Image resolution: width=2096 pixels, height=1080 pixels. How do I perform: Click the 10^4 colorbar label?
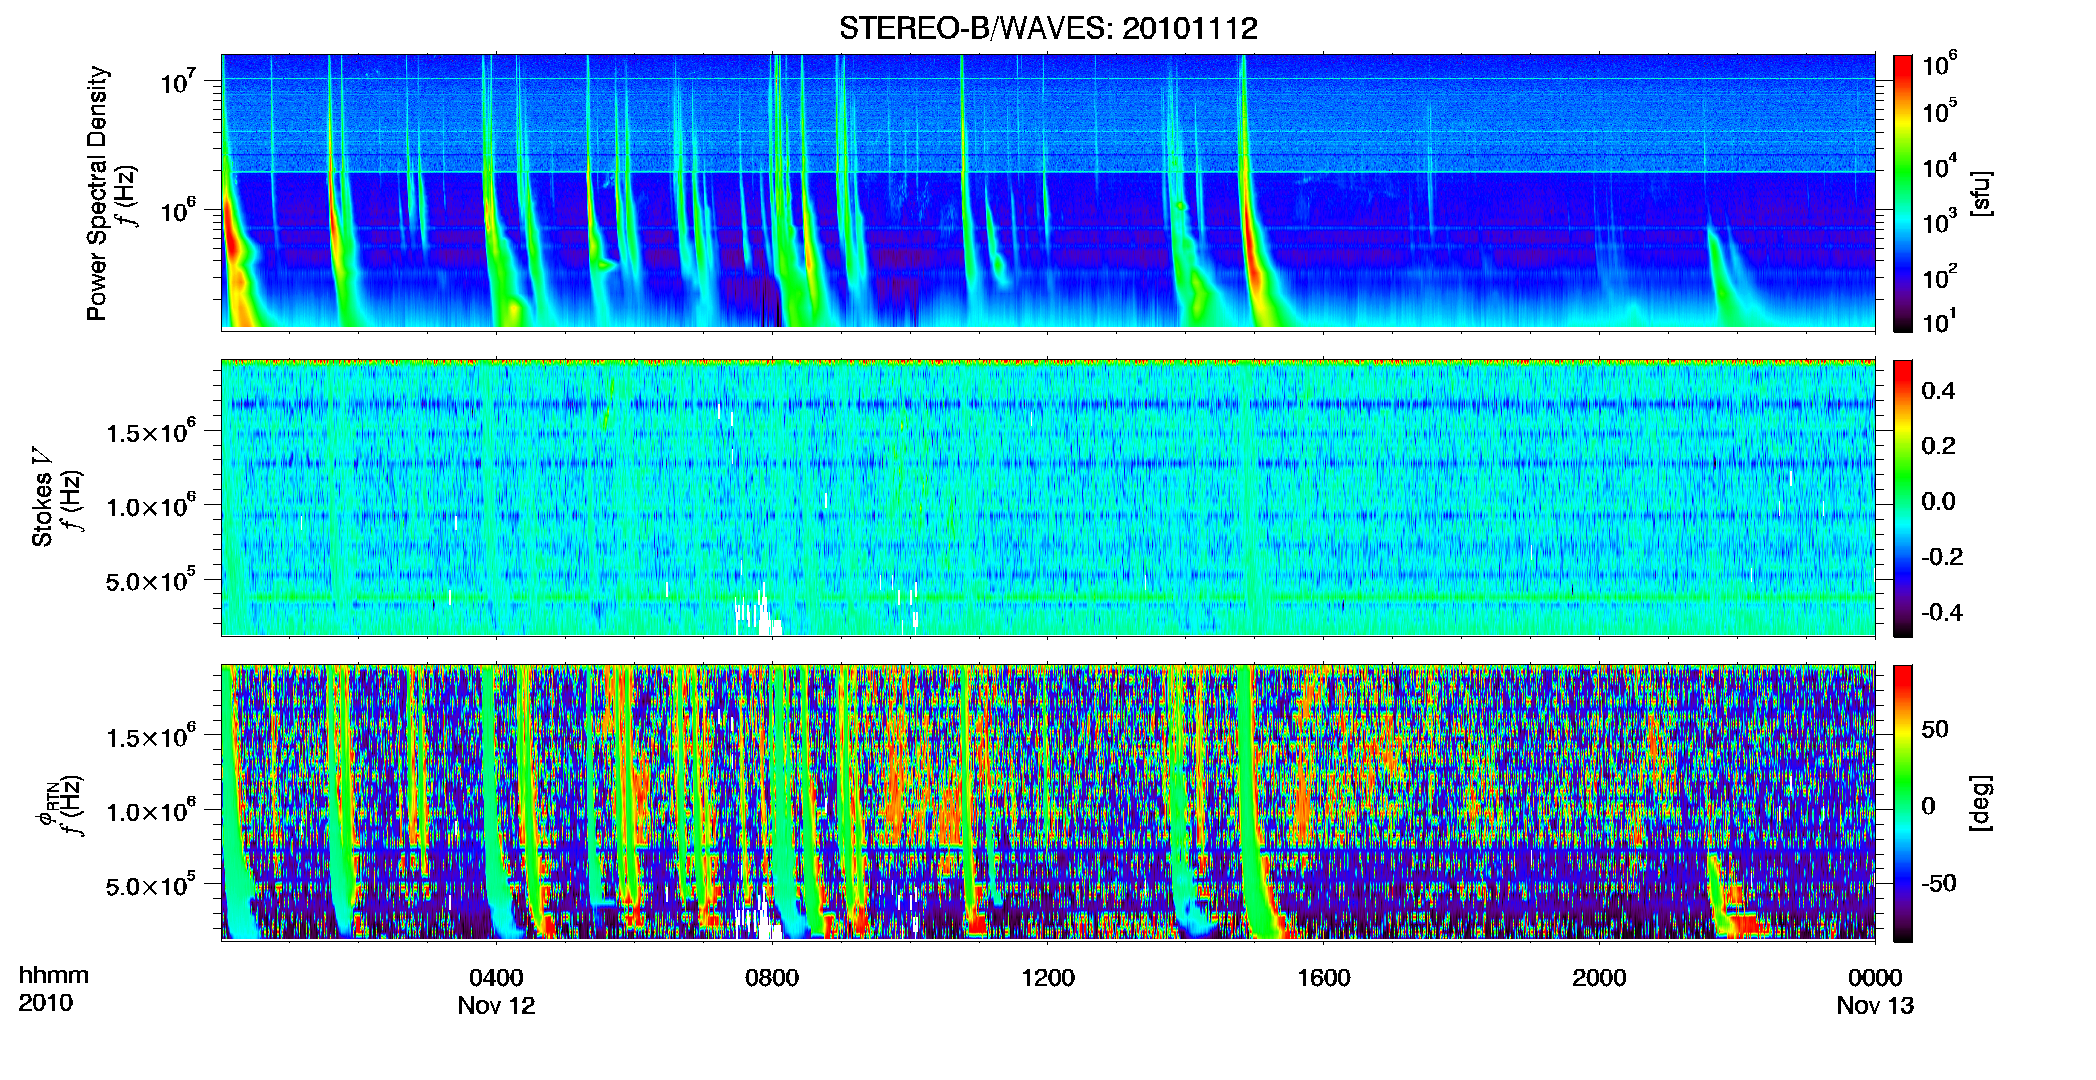(x=1940, y=166)
